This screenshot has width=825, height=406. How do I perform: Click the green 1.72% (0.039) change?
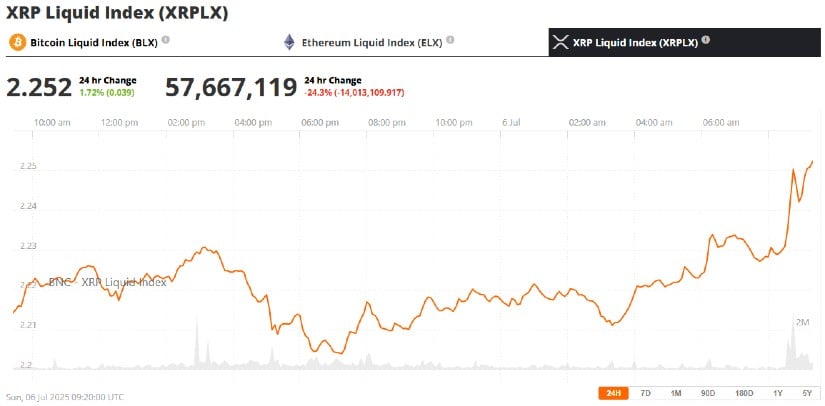click(x=107, y=93)
